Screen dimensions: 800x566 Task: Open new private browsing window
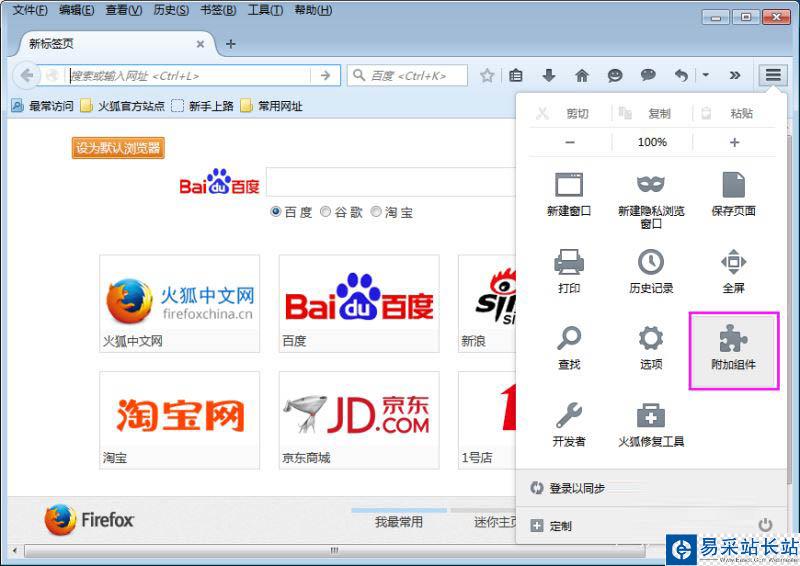[651, 200]
